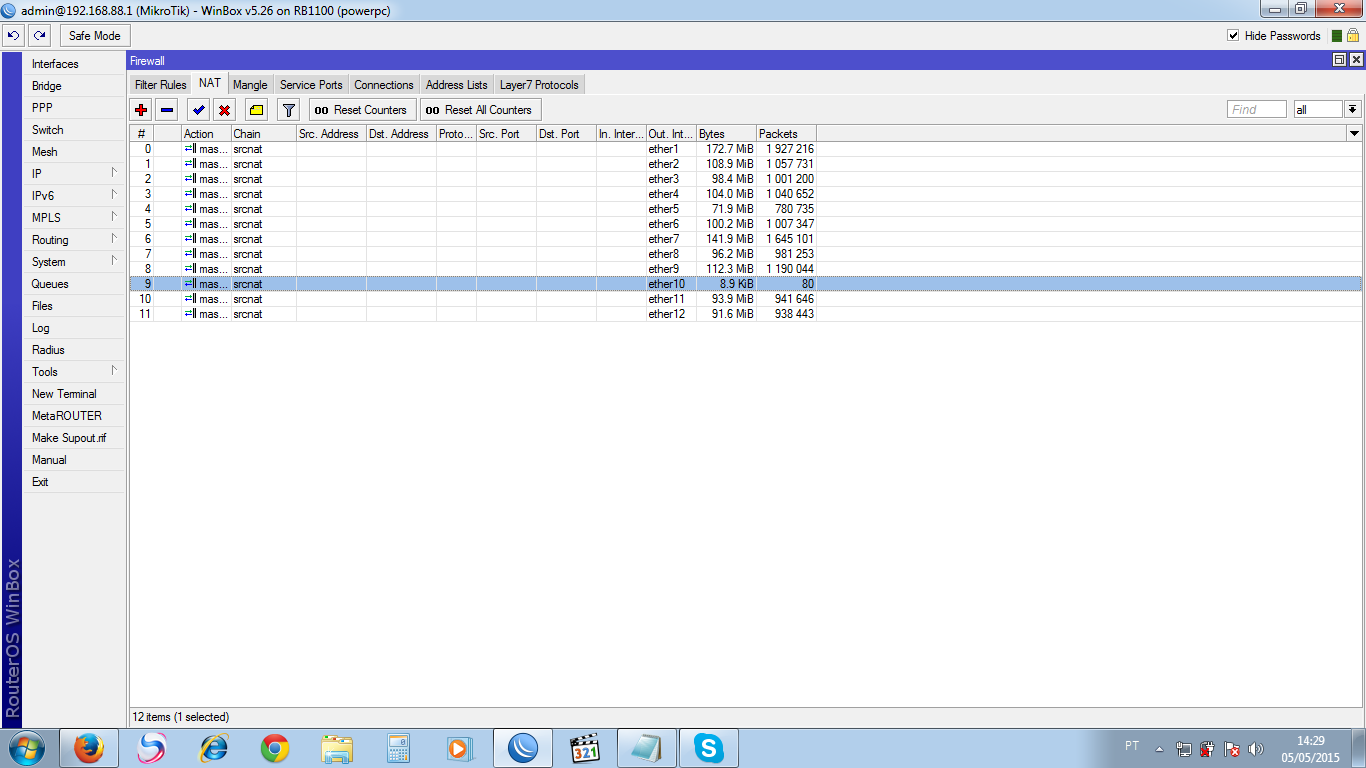
Task: Expand the IP submenu
Action: click(x=75, y=174)
